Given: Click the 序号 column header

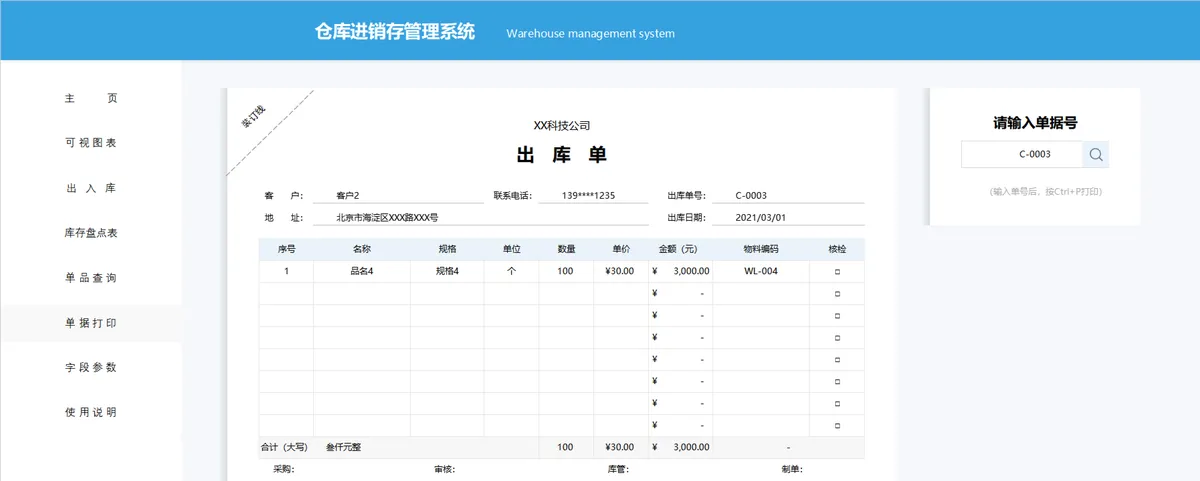Looking at the screenshot, I should point(286,249).
